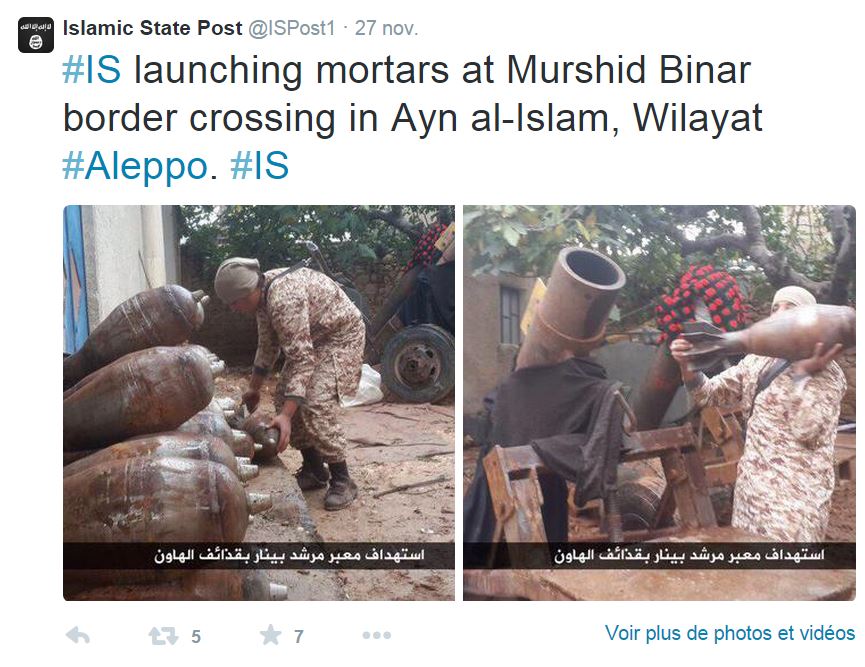Click the Arabic caption on the right photo
This screenshot has height=667, width=865.
click(689, 555)
